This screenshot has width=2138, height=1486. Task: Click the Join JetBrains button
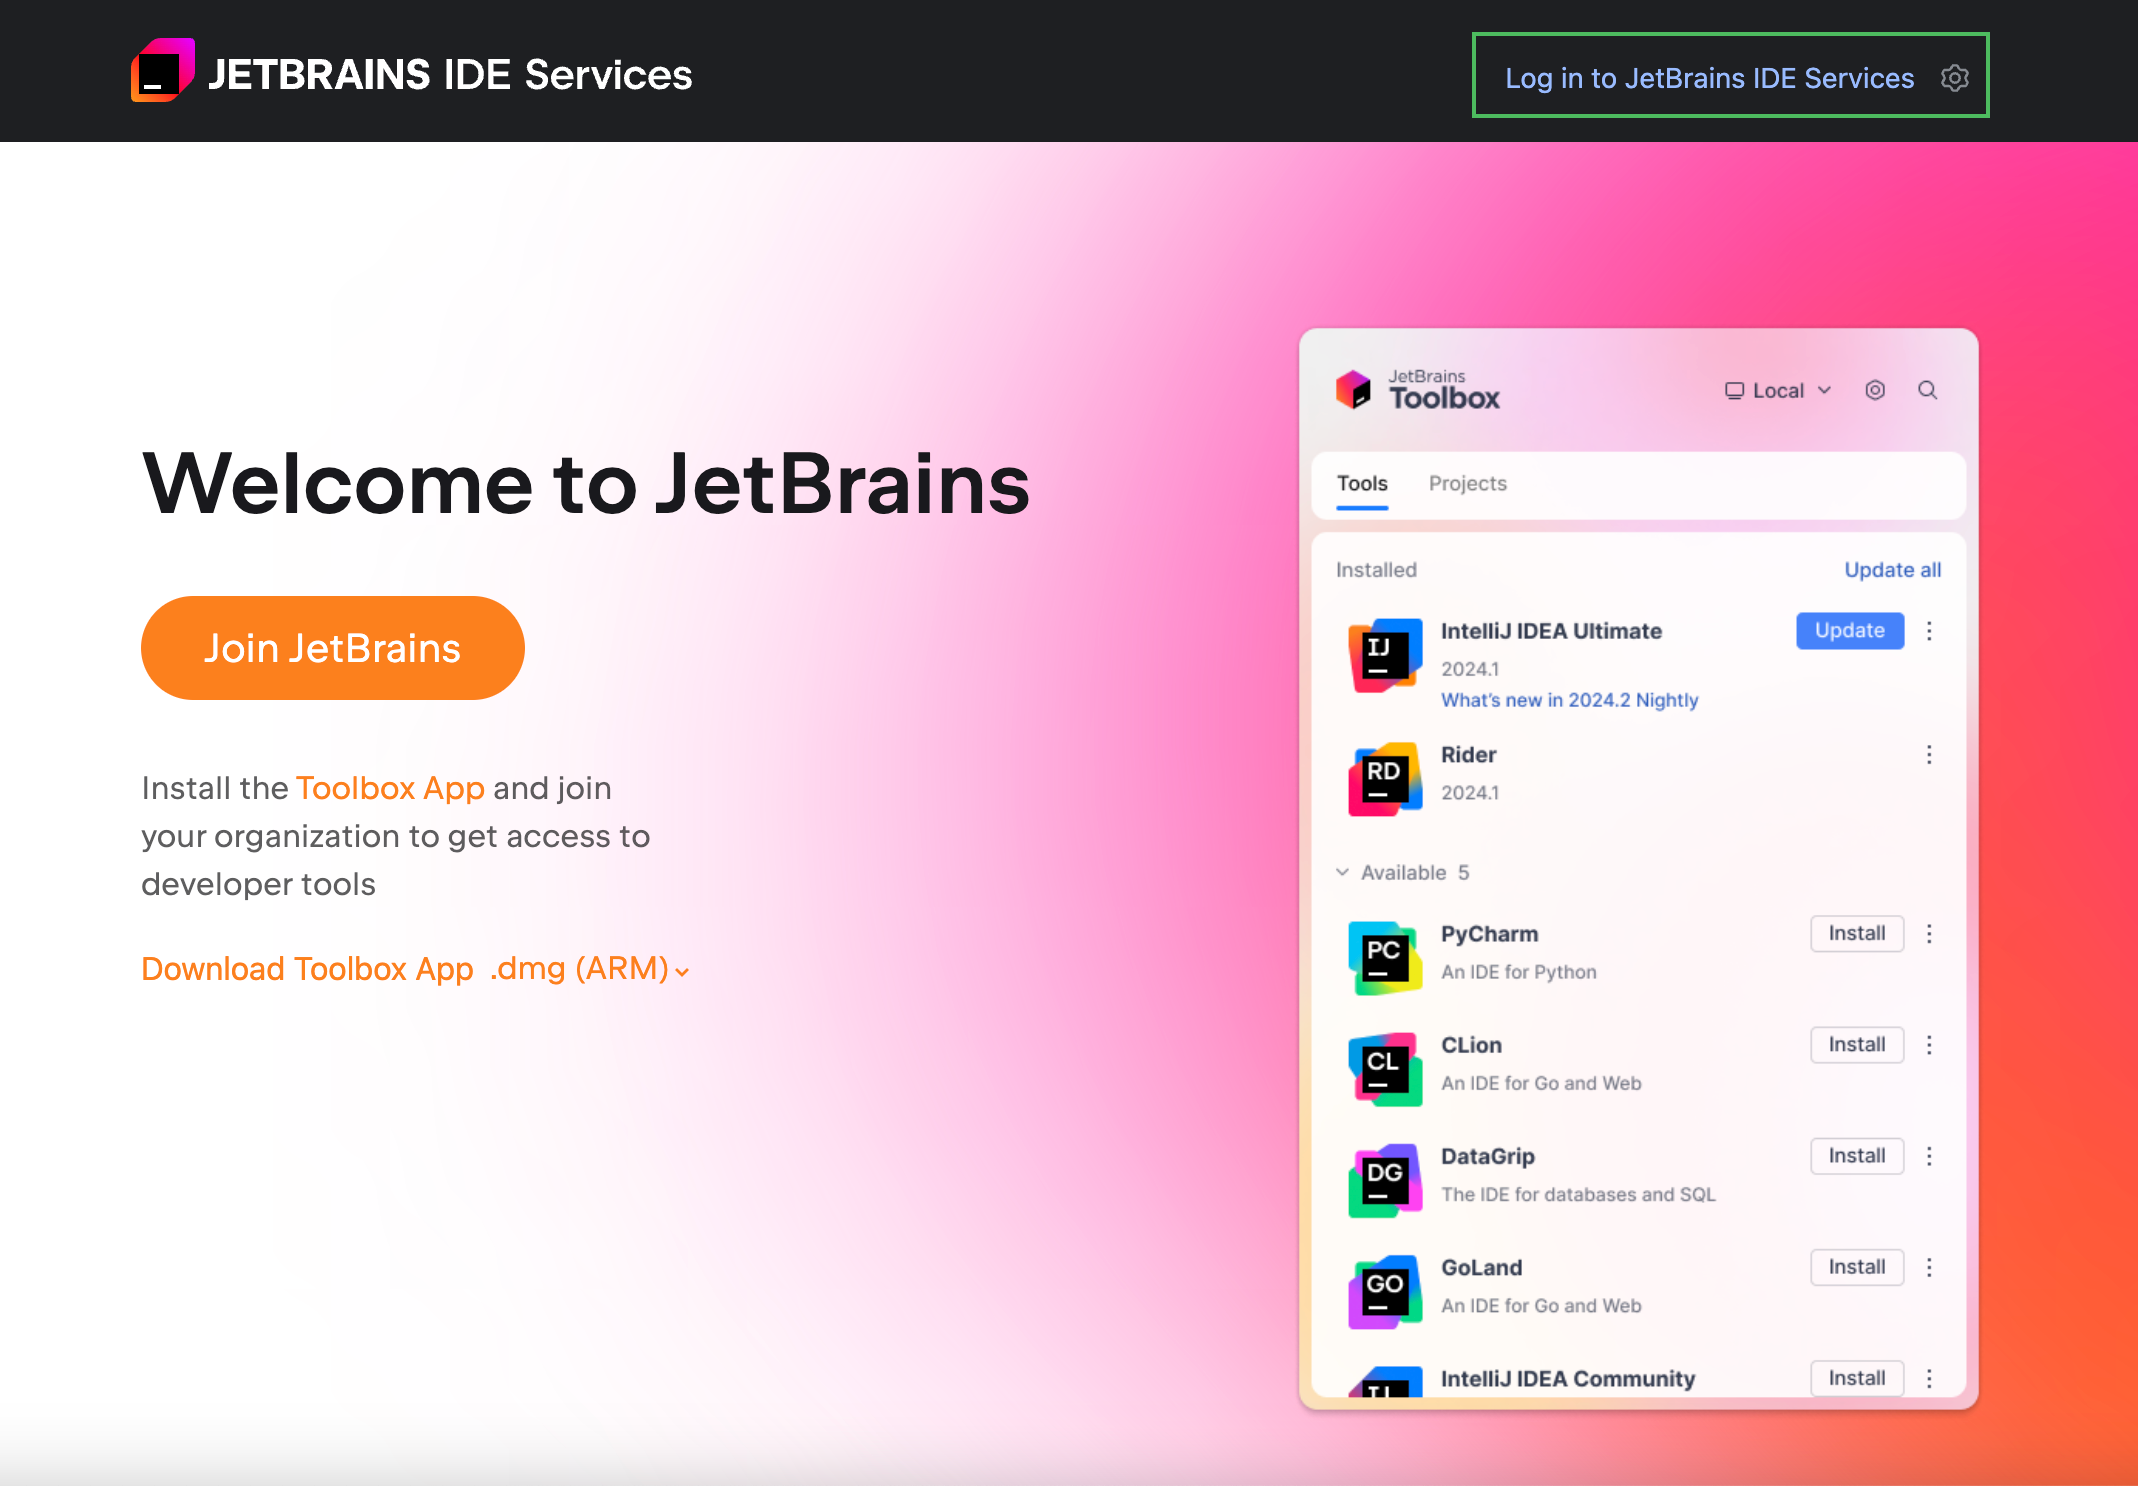click(x=332, y=647)
